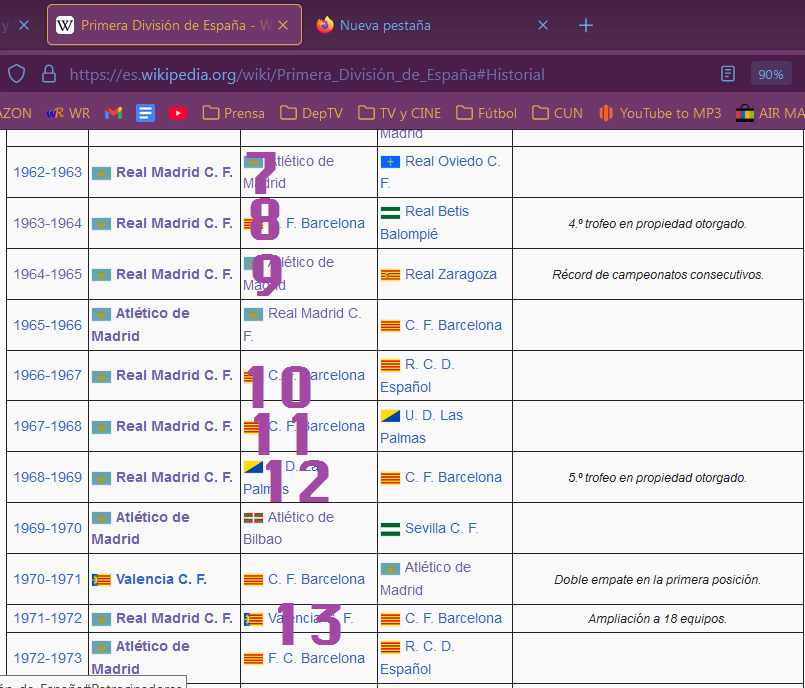Open Valencia C. F. champion link for 1970-1971
Viewport: 805px width, 688px height.
[x=161, y=579]
